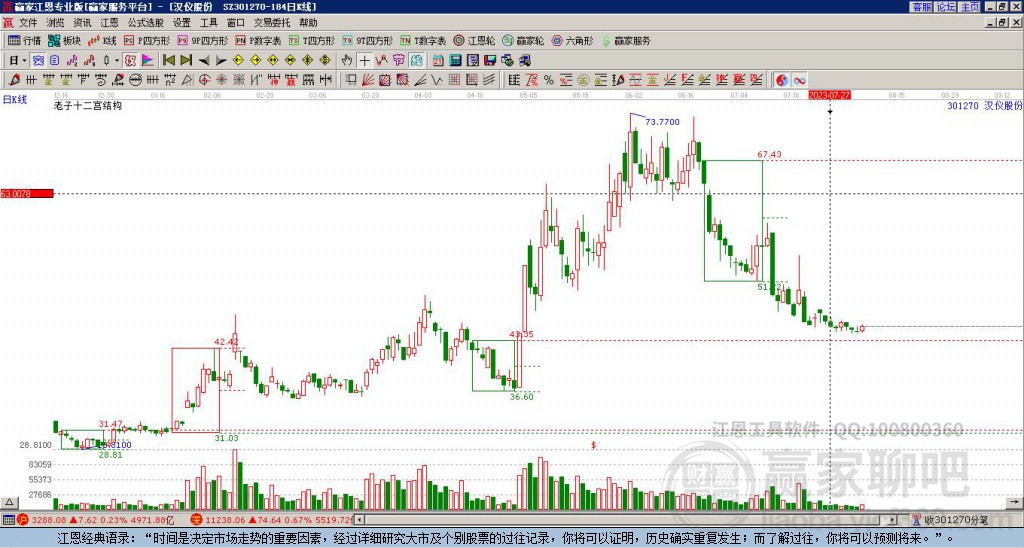Open the 文件 menu
Image resolution: width=1024 pixels, height=548 pixels.
click(27, 23)
